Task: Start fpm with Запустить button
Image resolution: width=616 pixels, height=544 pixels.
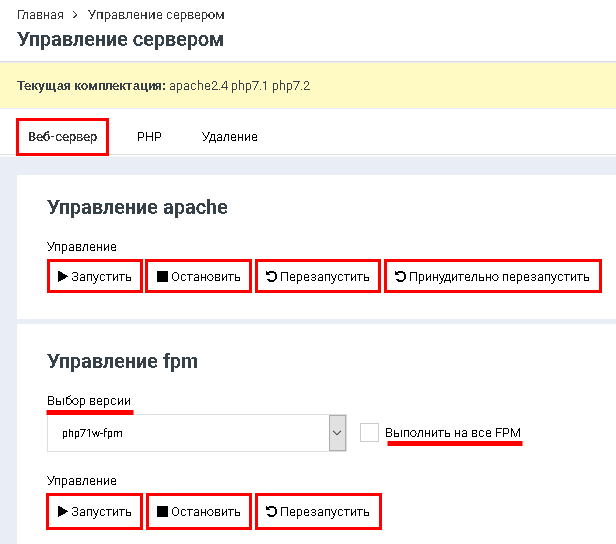Action: 94,512
